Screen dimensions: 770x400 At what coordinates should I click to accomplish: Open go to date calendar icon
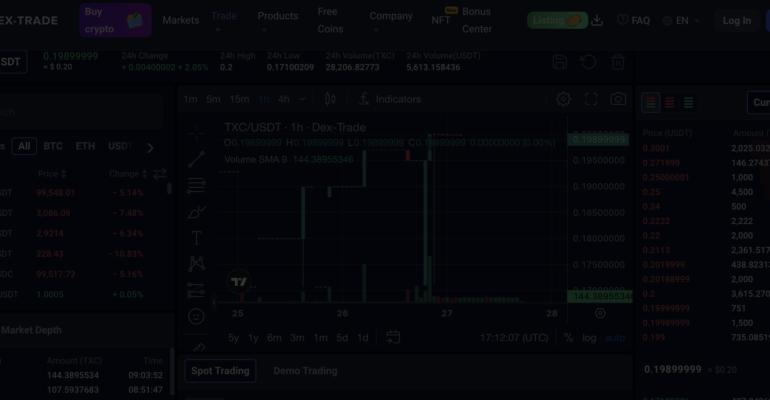(x=393, y=337)
